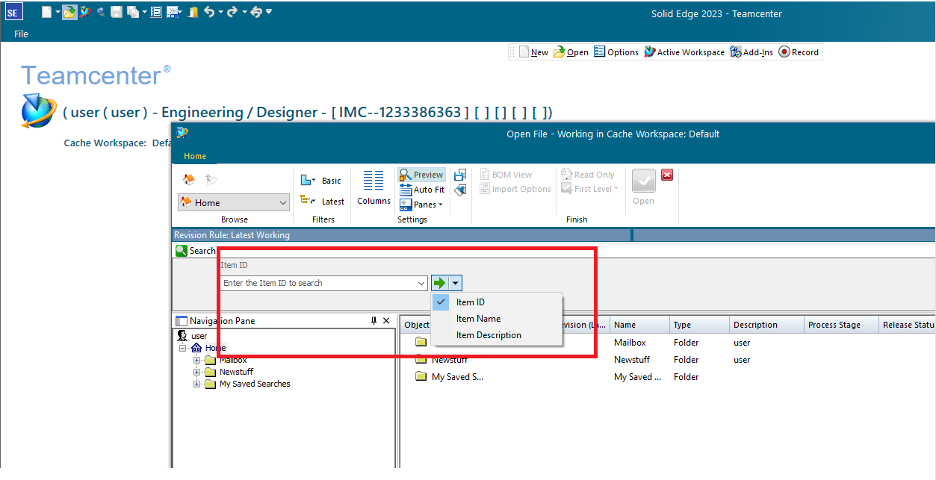Click the red cancel X icon in Finish group
936x480 pixels.
(667, 175)
